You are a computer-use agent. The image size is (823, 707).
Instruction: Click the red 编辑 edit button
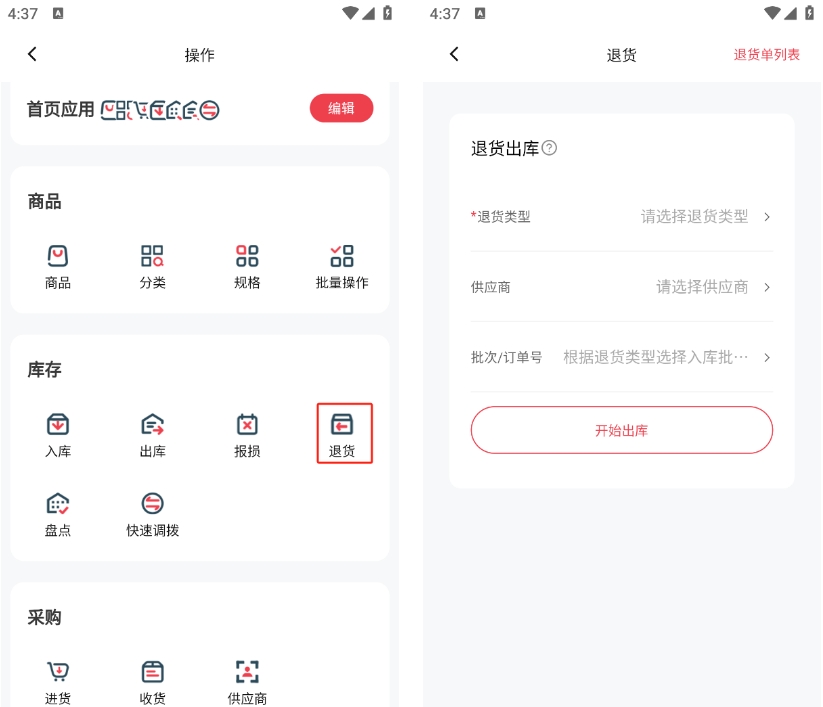tap(341, 108)
